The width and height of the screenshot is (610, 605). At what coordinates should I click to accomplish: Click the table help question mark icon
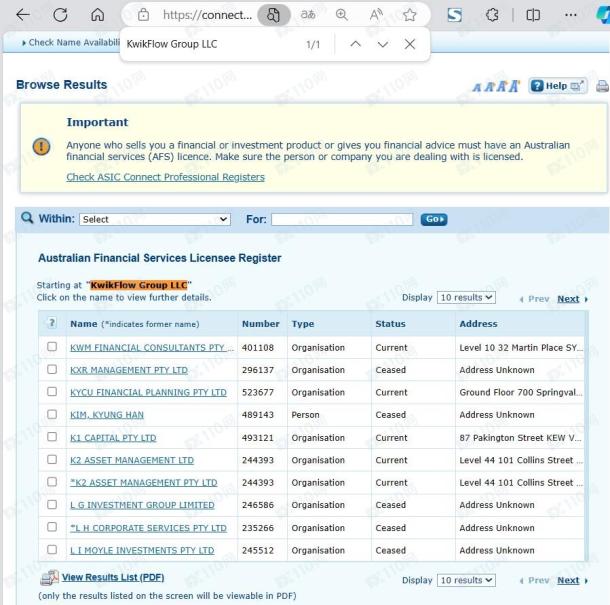click(52, 323)
